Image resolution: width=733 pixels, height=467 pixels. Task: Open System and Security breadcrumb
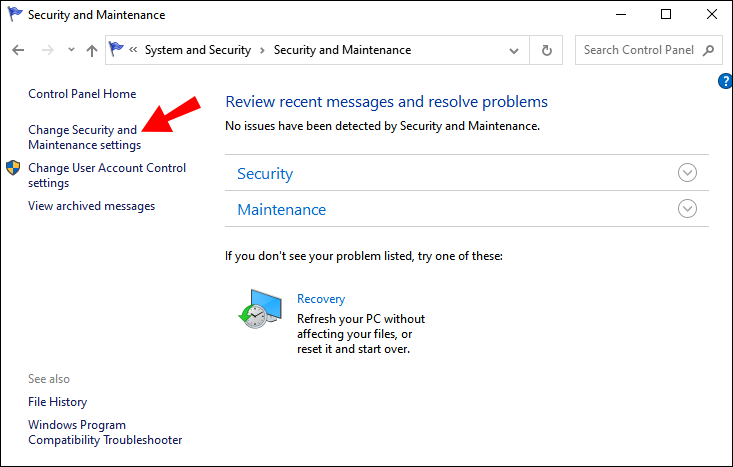tap(199, 50)
